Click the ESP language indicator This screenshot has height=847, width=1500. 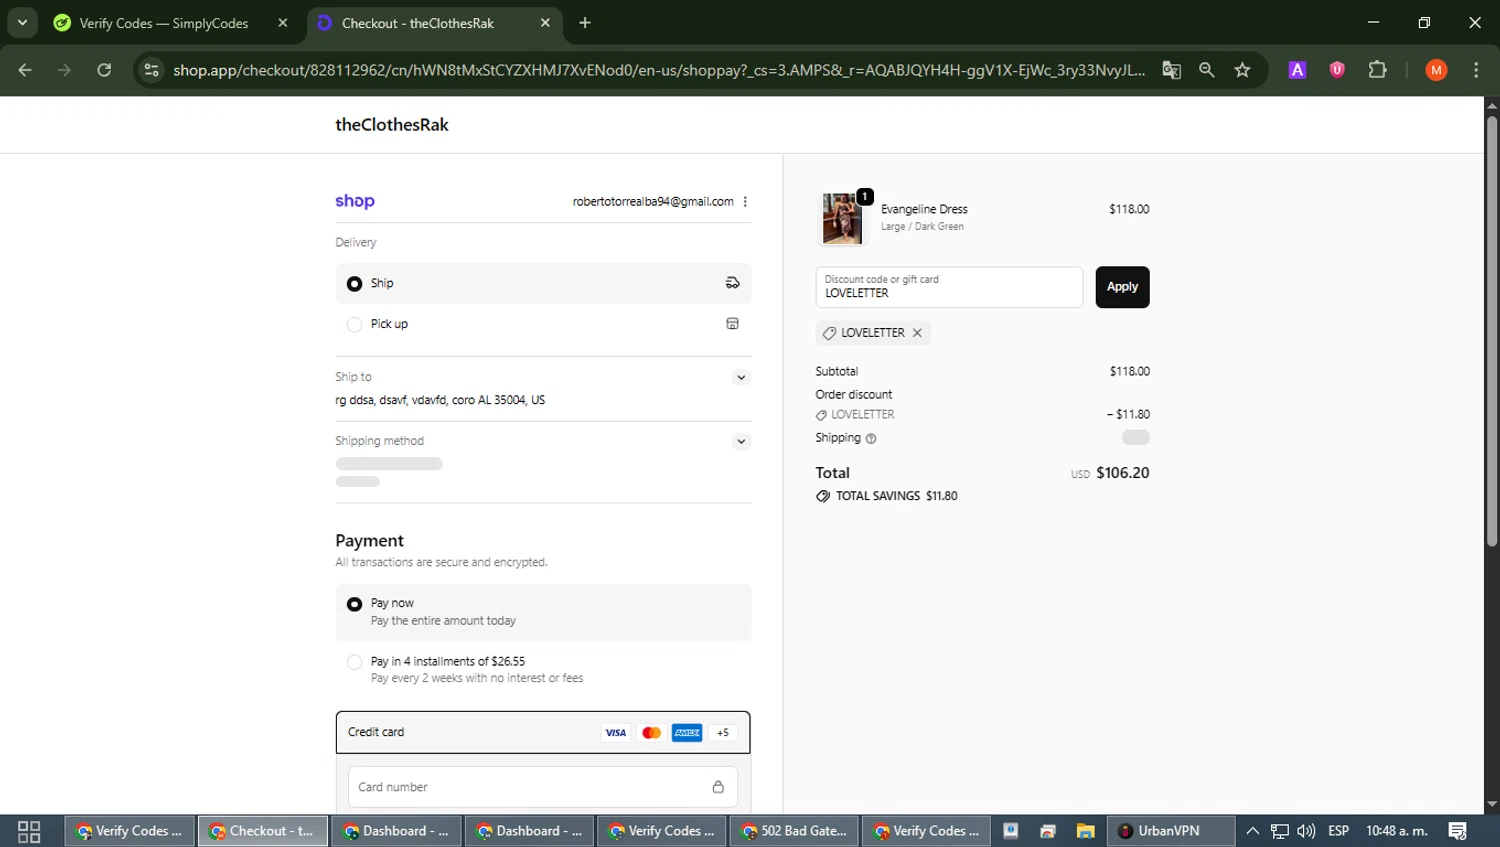pyautogui.click(x=1338, y=831)
